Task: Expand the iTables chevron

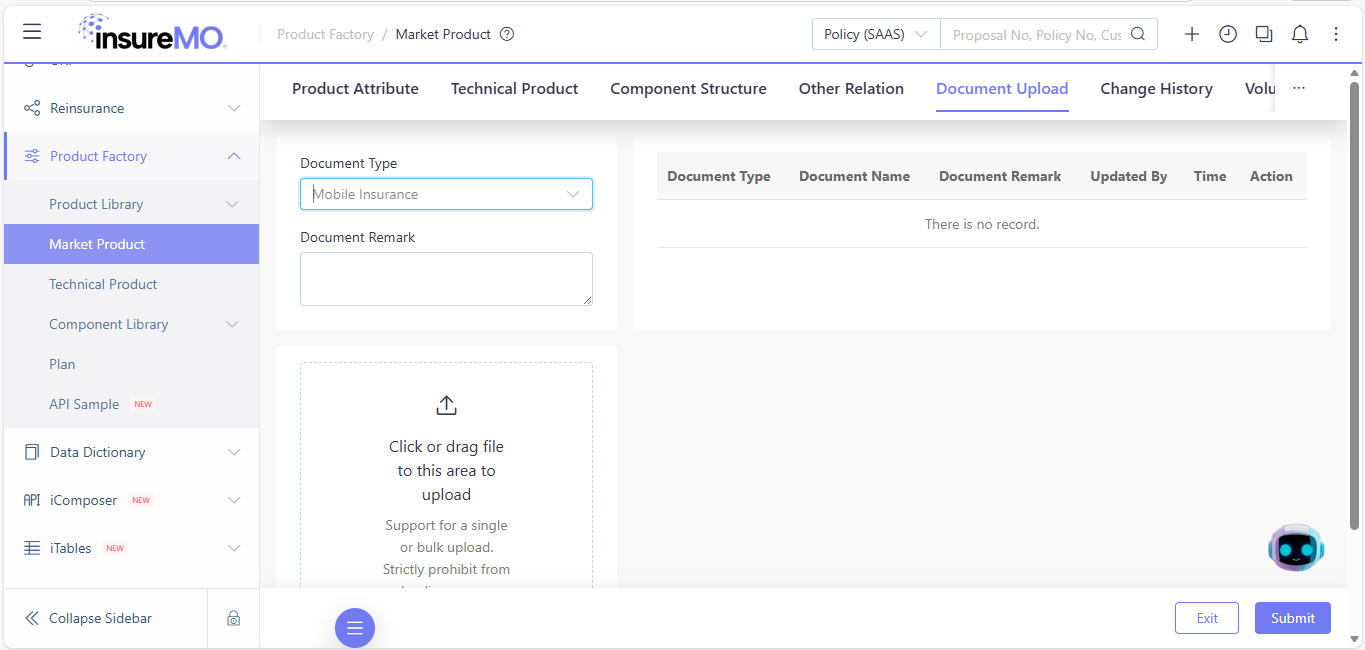Action: (234, 548)
